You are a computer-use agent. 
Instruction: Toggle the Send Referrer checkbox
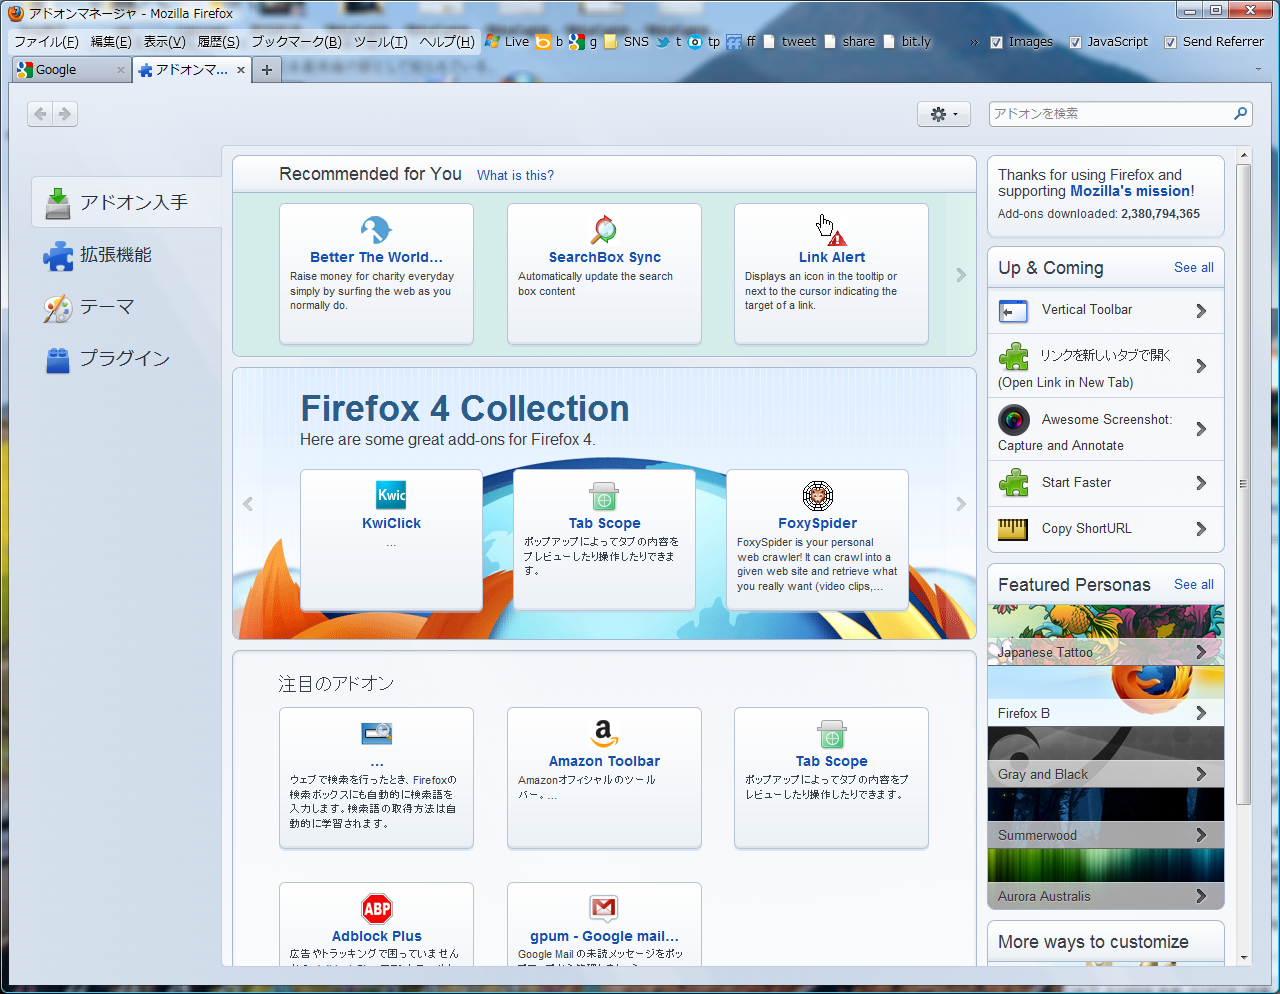[x=1170, y=42]
